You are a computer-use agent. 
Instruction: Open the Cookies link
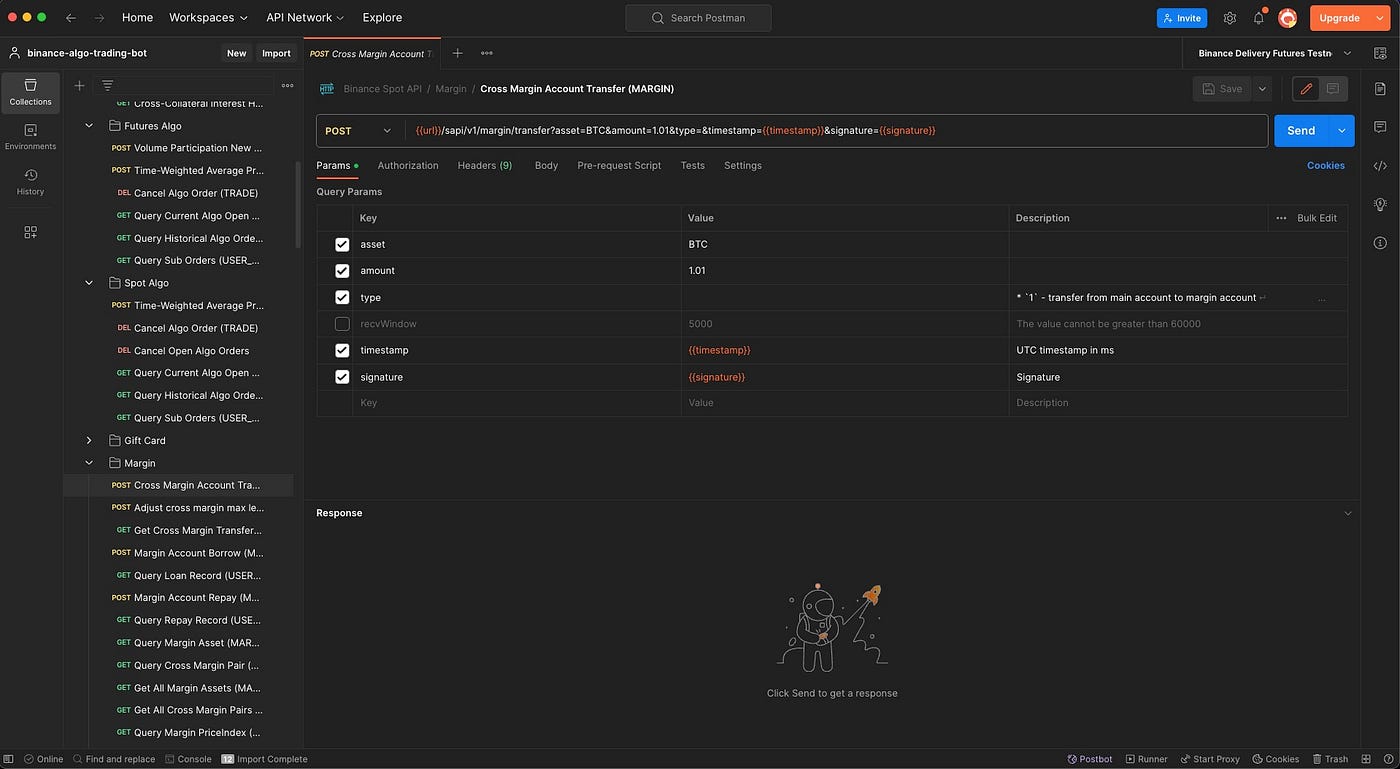point(1326,165)
